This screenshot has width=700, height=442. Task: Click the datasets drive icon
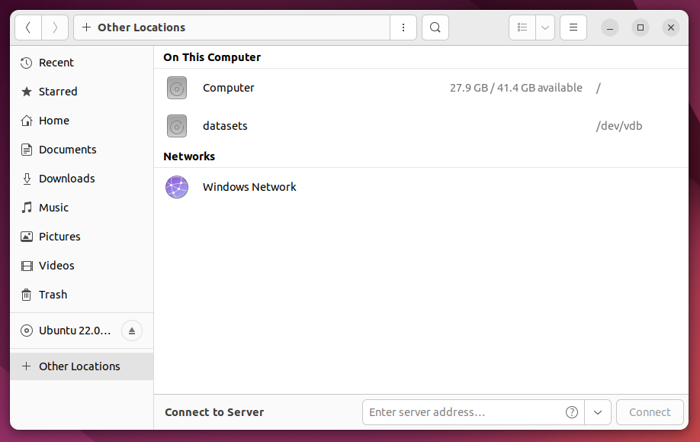coord(177,126)
